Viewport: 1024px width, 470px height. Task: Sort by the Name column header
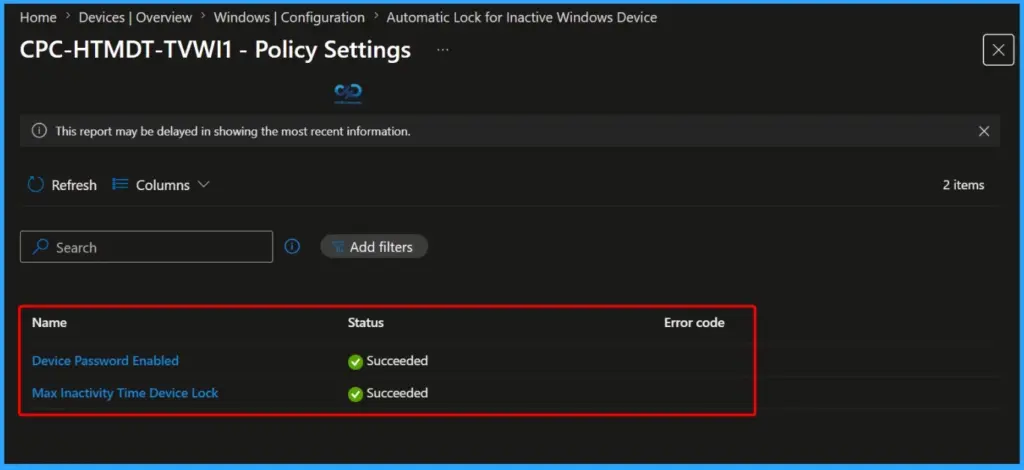50,322
